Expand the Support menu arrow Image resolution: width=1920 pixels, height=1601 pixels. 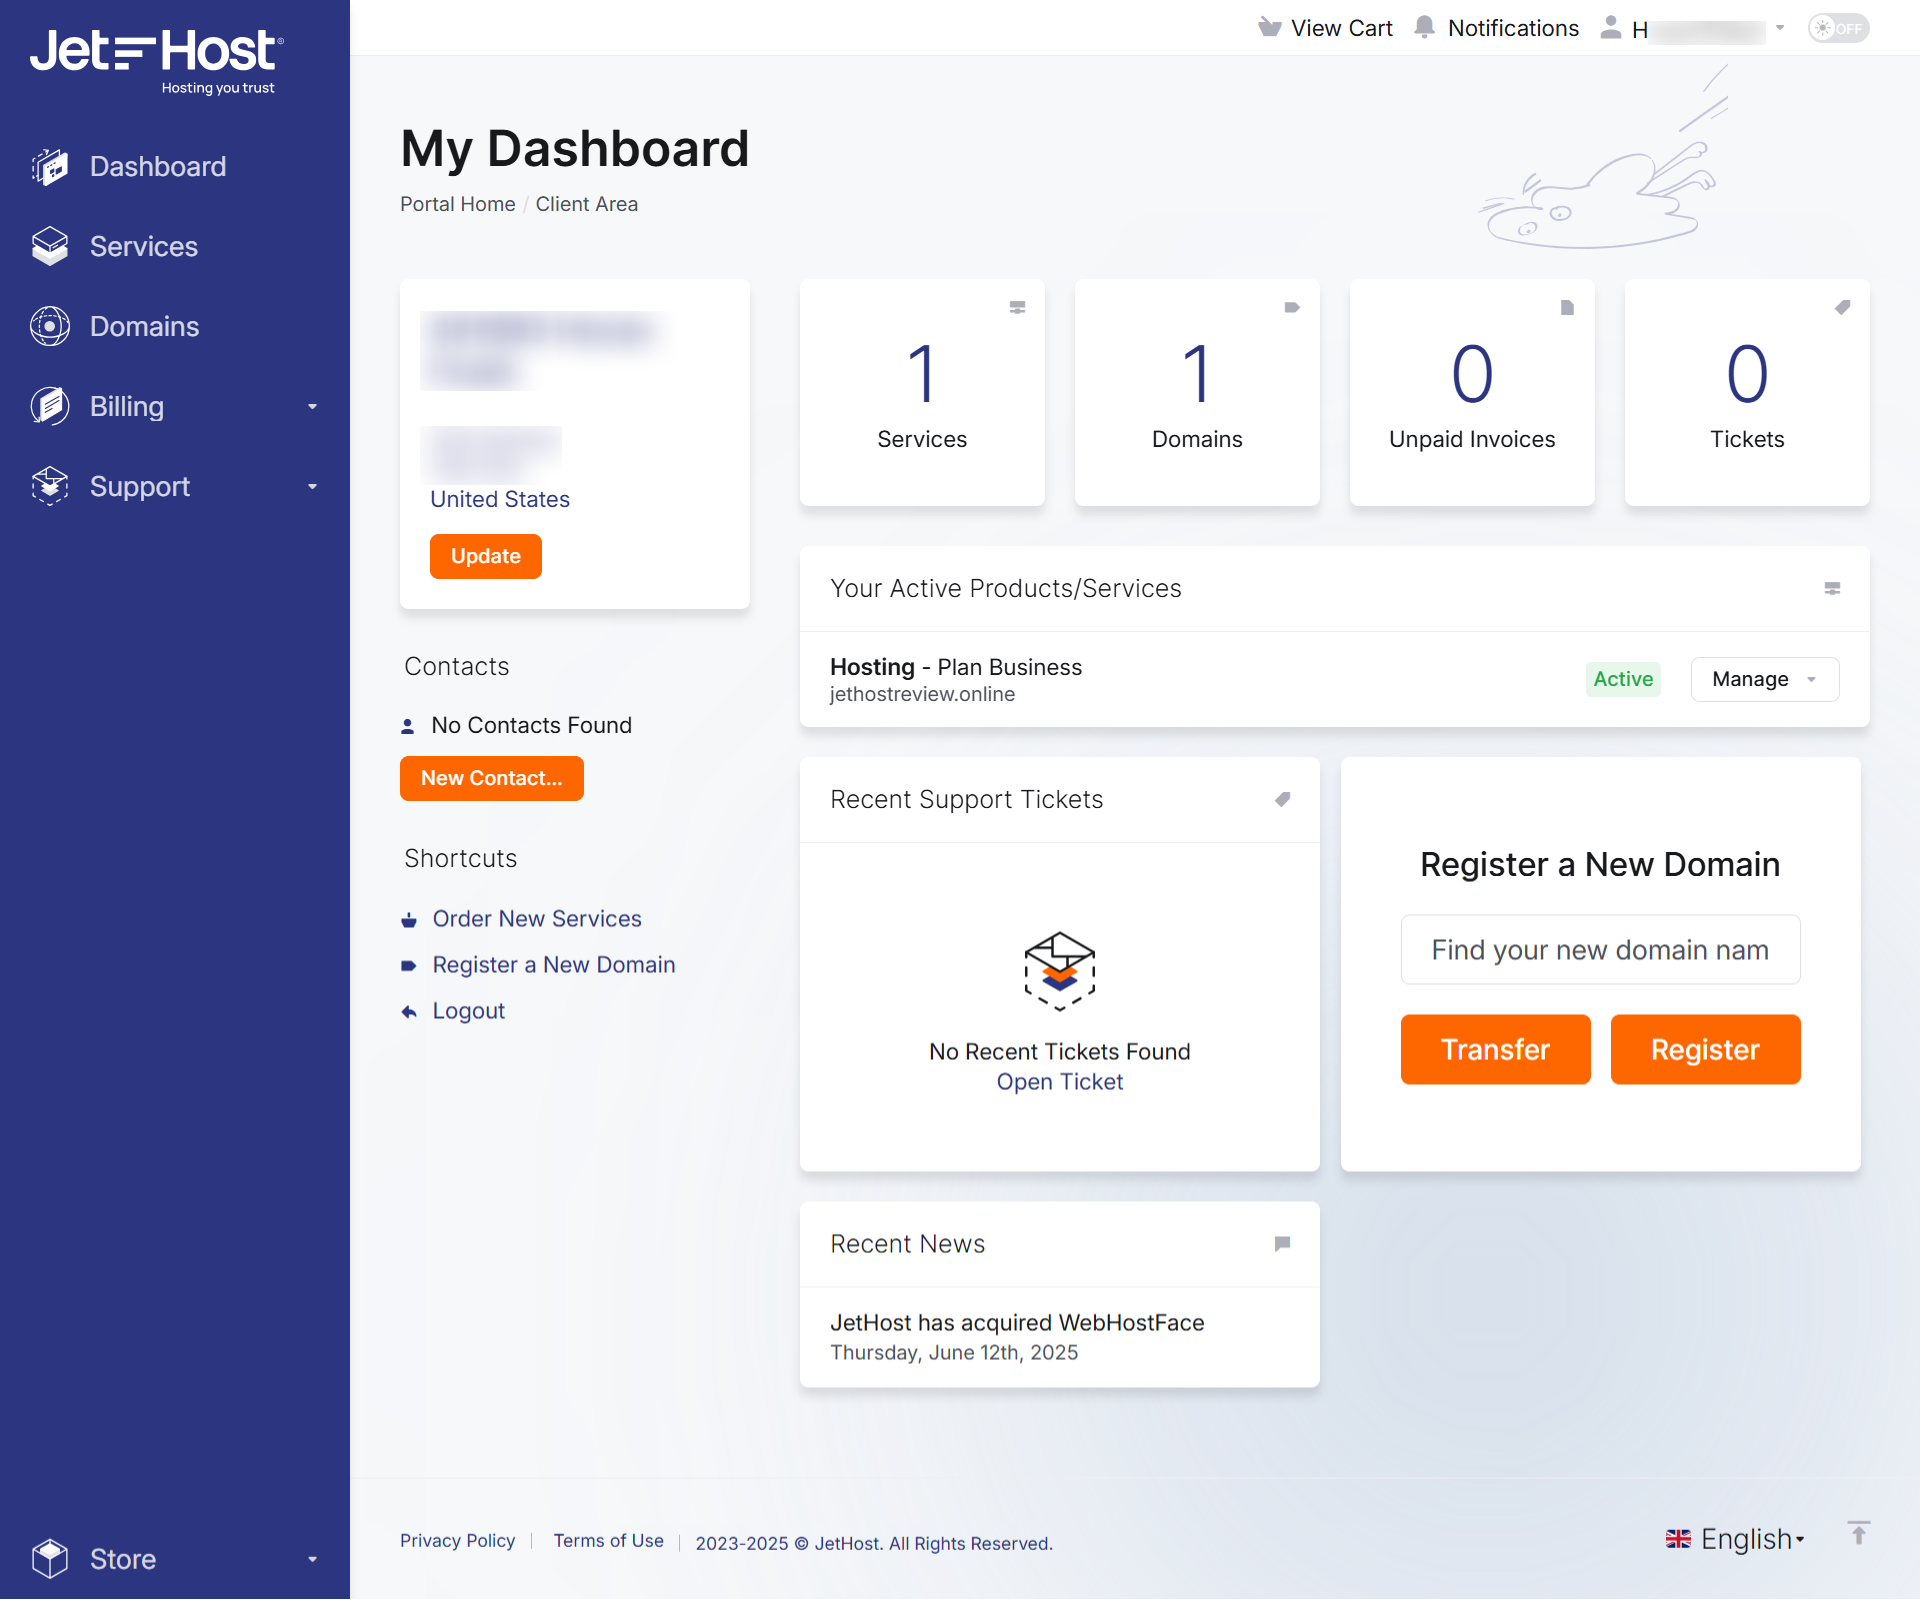[x=312, y=487]
